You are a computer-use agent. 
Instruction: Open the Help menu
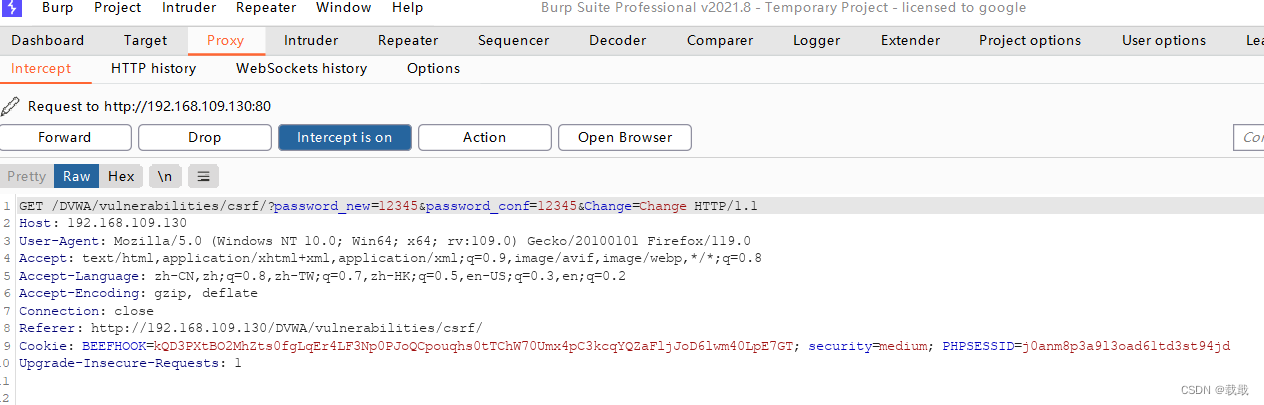point(407,8)
